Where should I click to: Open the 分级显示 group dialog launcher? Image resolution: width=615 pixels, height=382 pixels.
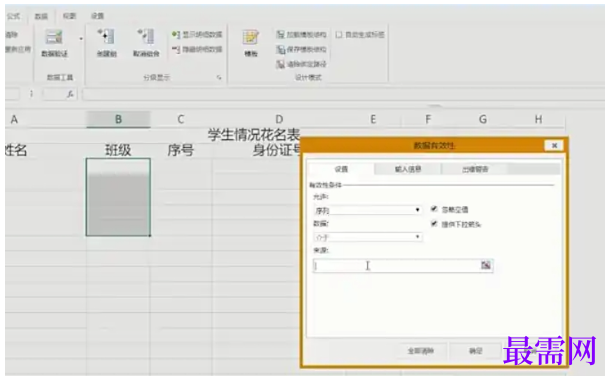219,77
